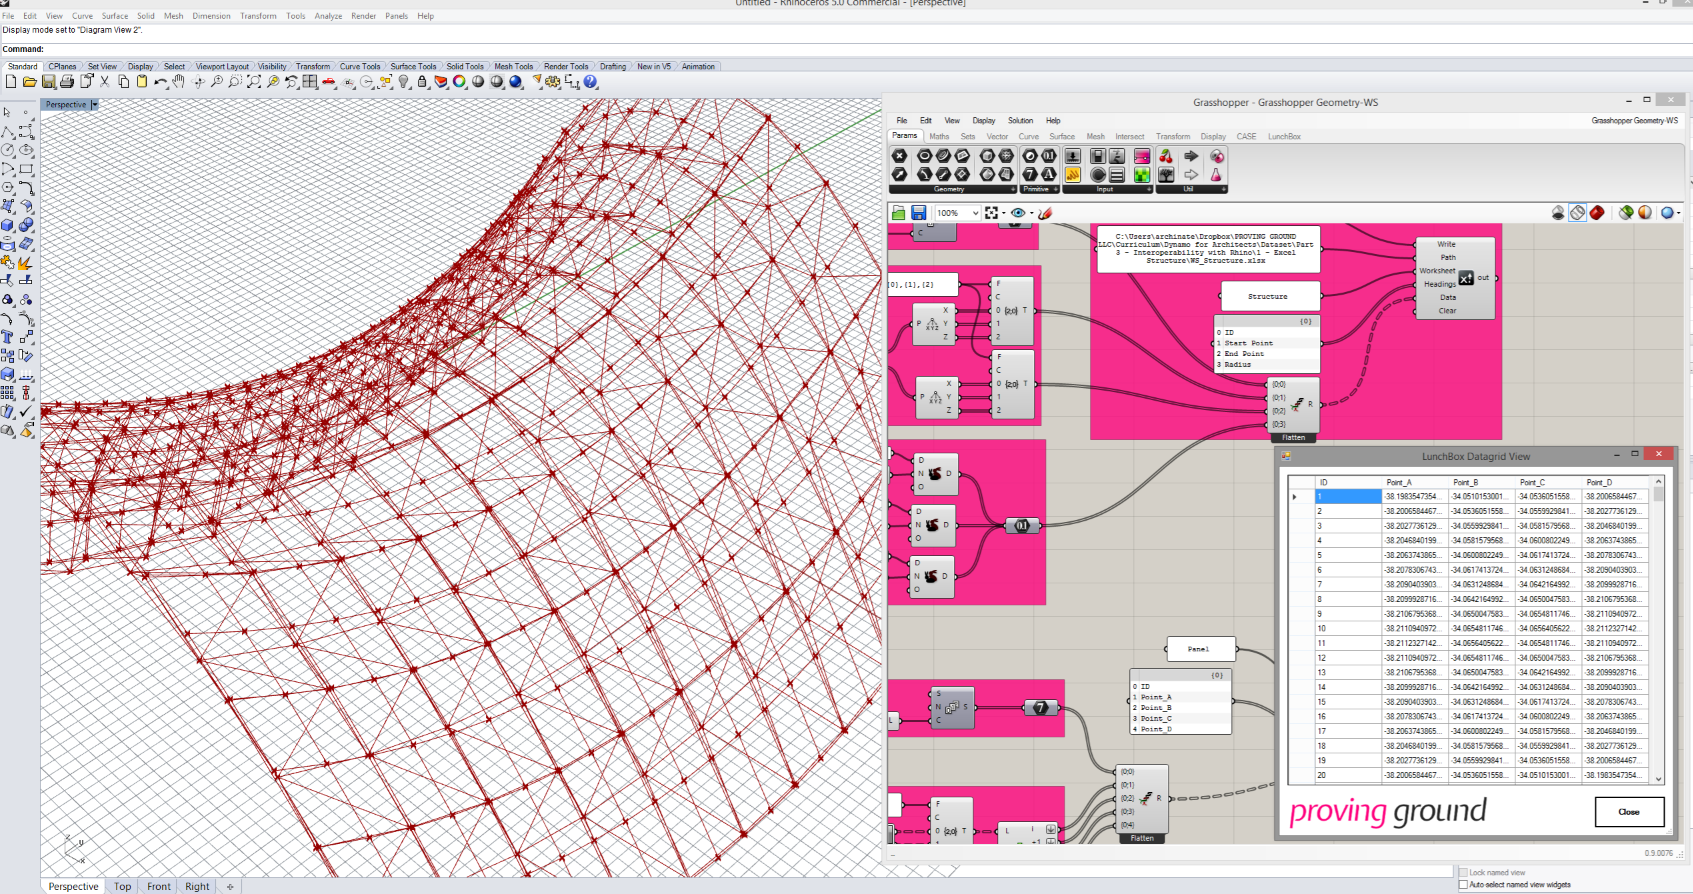Click the Close button in Datagrid View
Viewport: 1693px width, 894px height.
point(1629,812)
